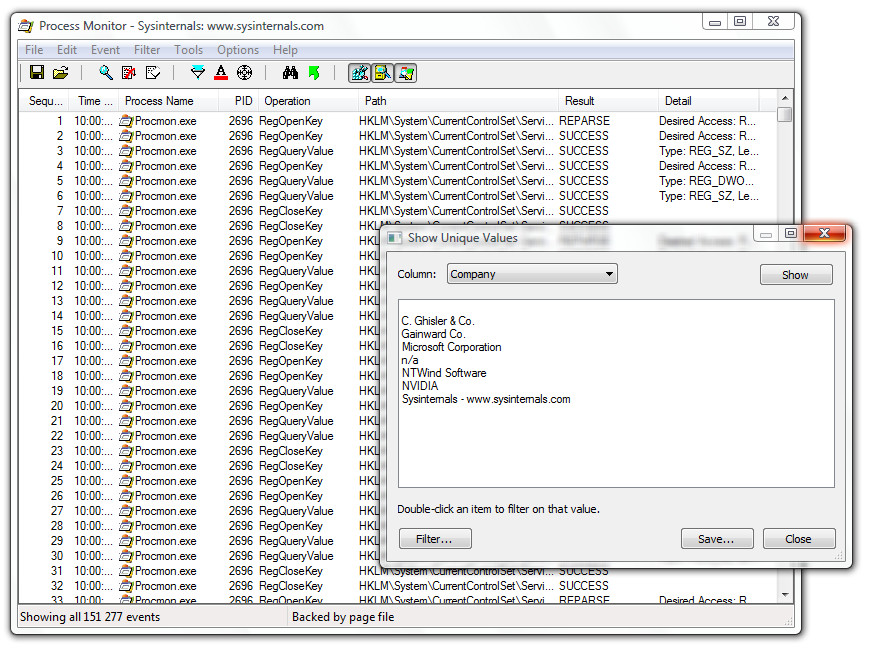Click 'Showing all 151 277 events' status text

[90, 617]
